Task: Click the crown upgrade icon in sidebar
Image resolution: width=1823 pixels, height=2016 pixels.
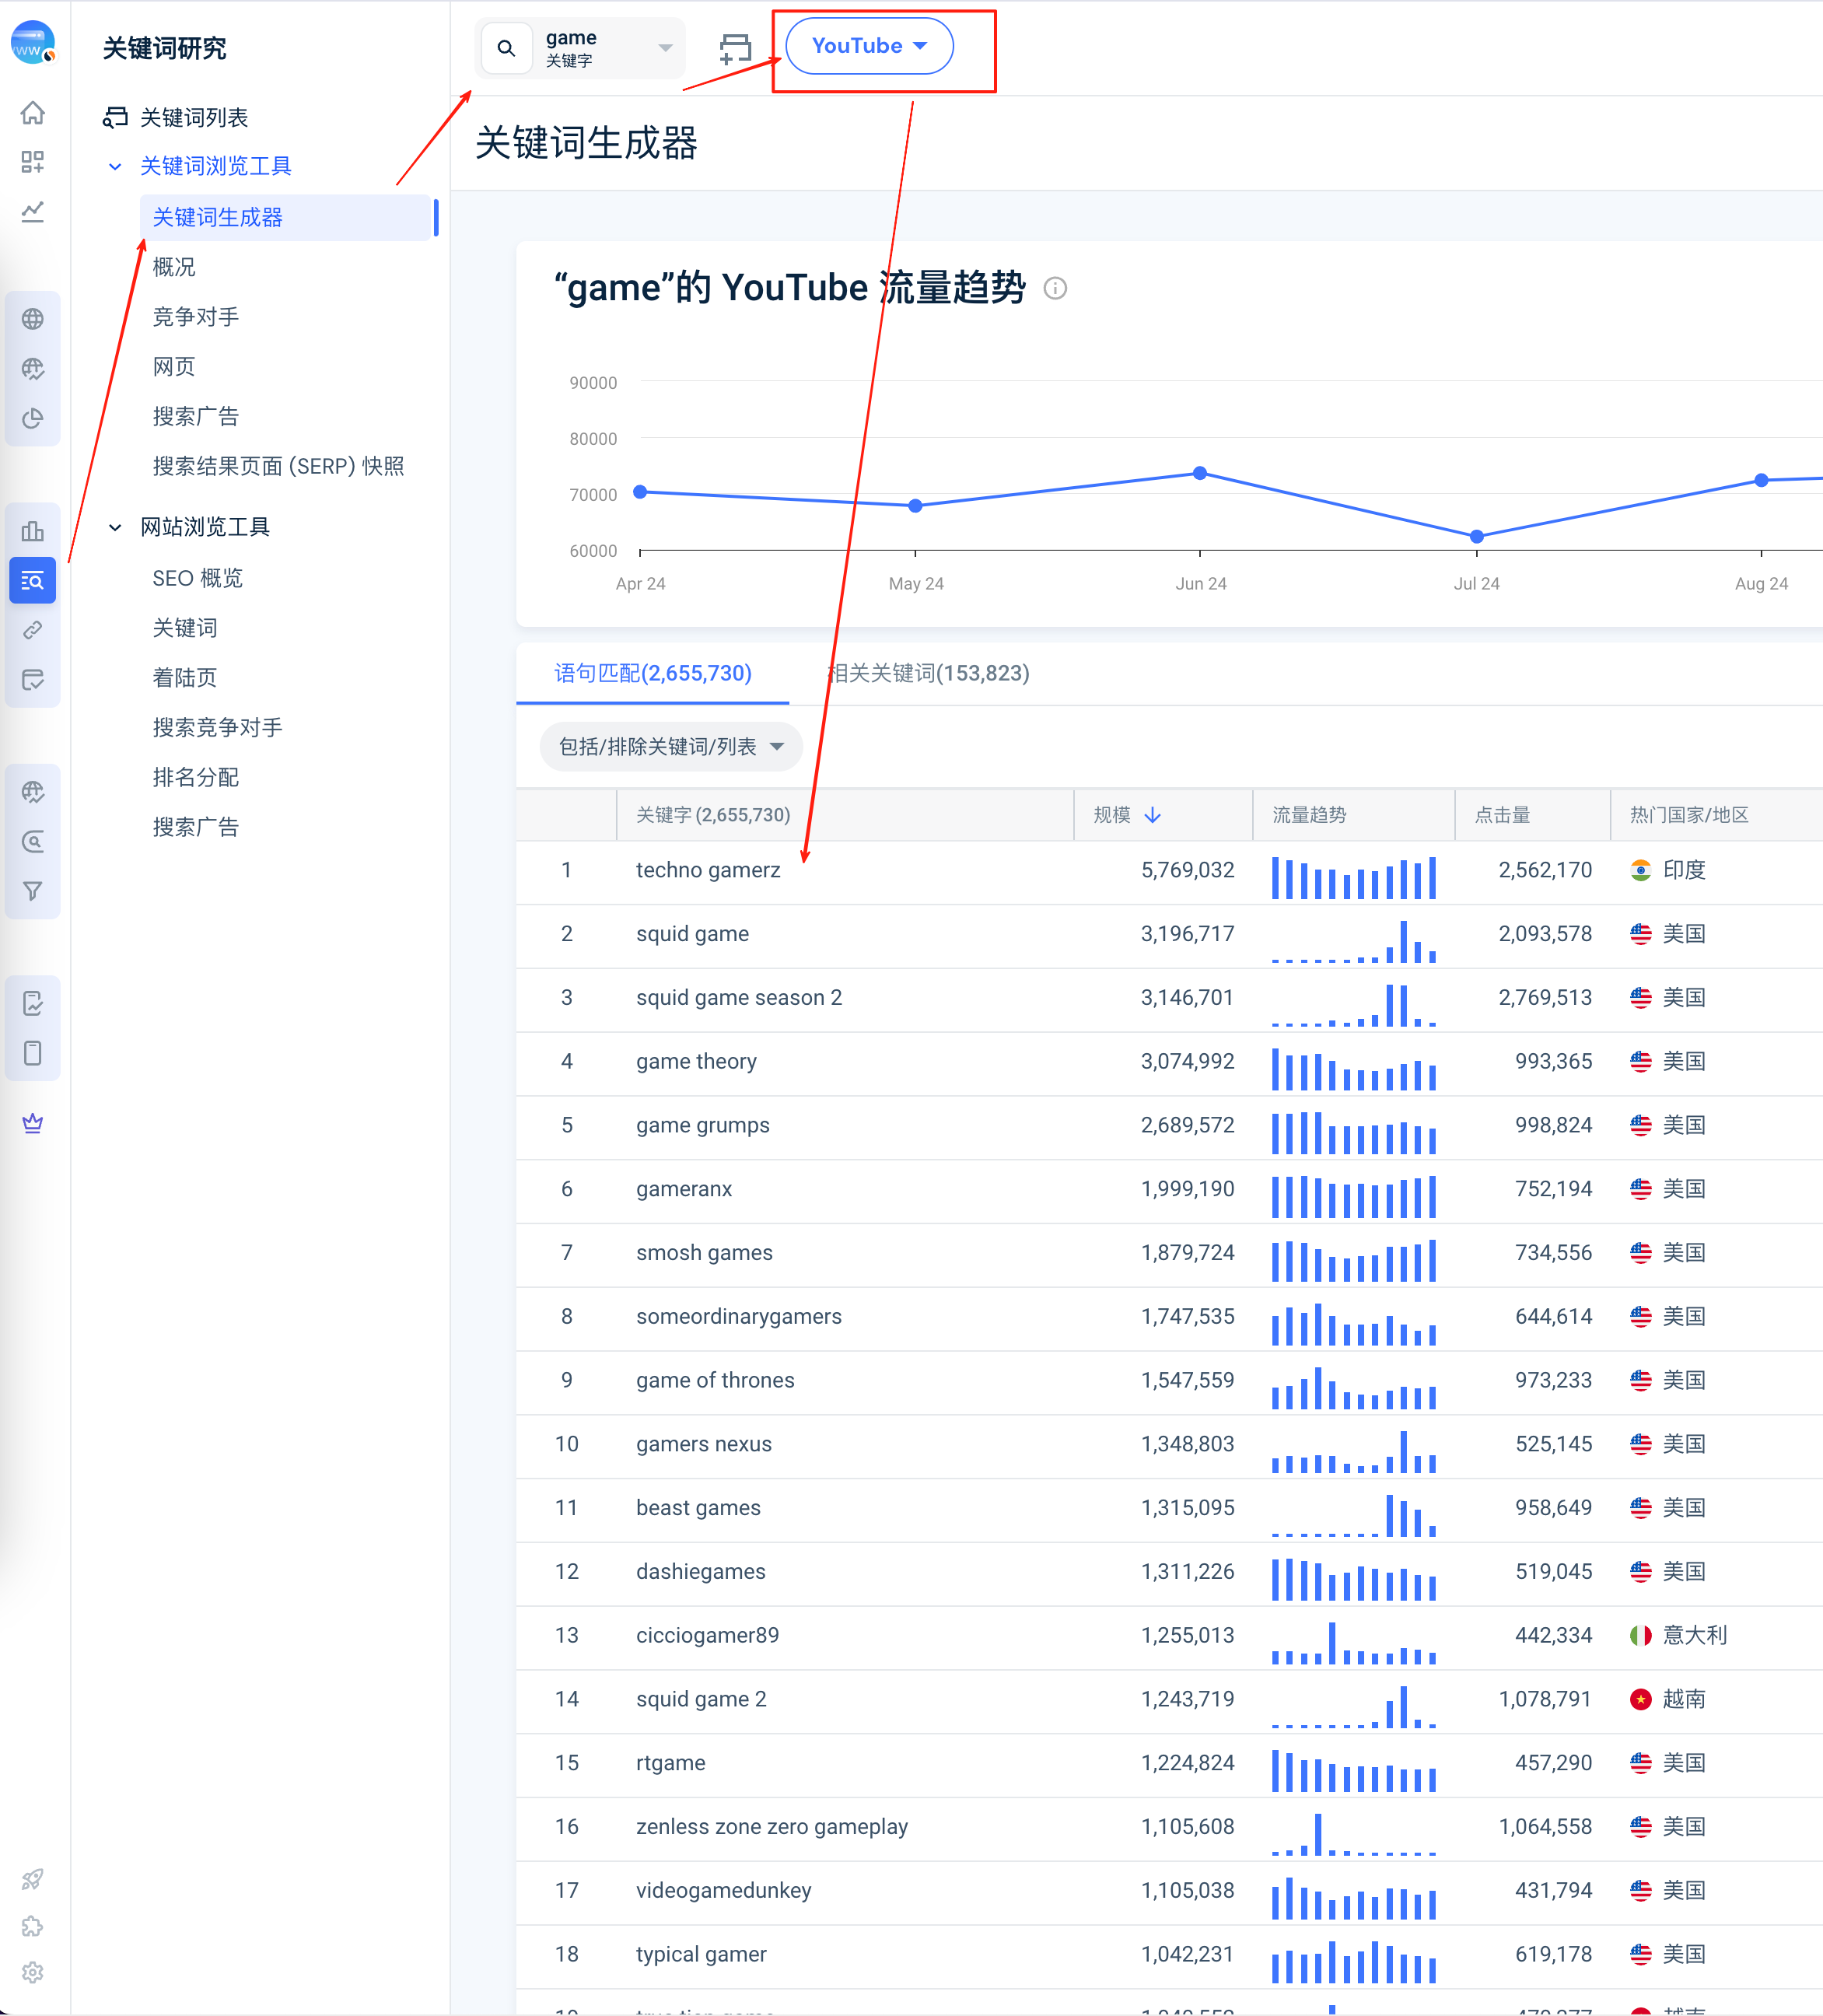Action: coord(33,1123)
